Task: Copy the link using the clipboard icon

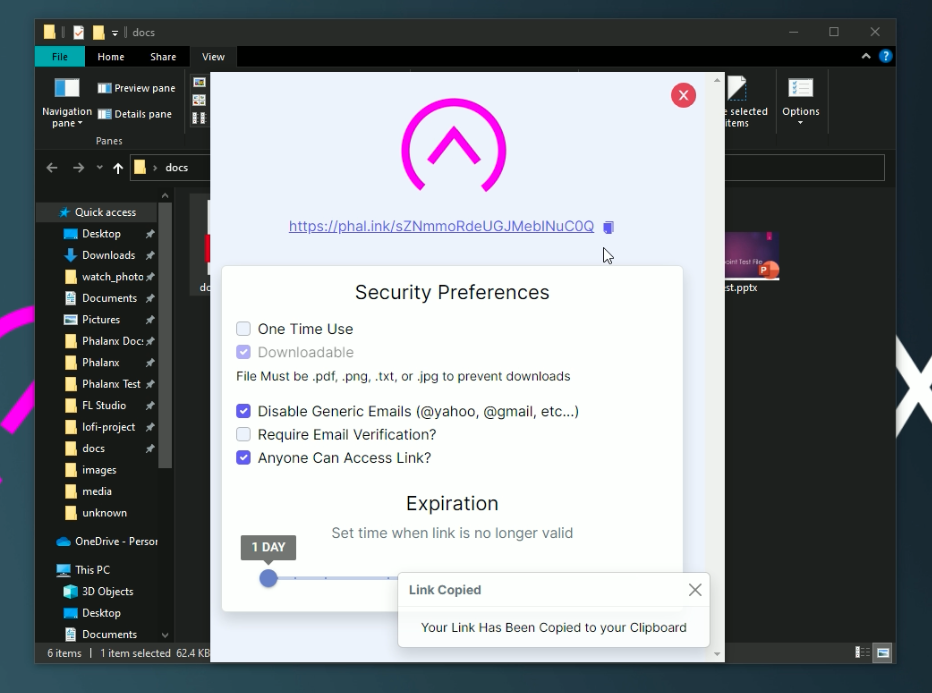Action: click(609, 227)
